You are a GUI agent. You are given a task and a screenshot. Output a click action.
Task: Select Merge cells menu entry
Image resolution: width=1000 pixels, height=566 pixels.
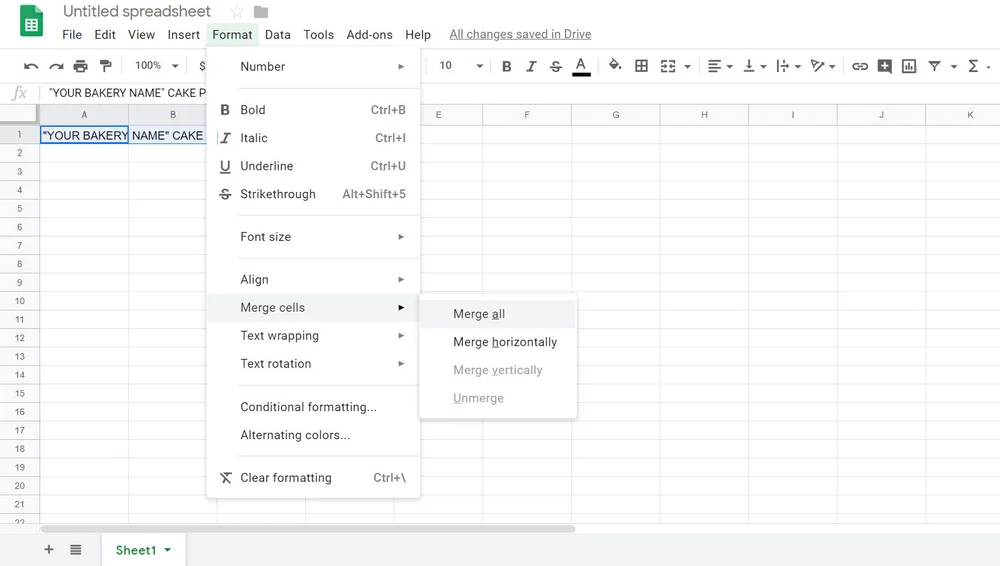click(x=313, y=308)
